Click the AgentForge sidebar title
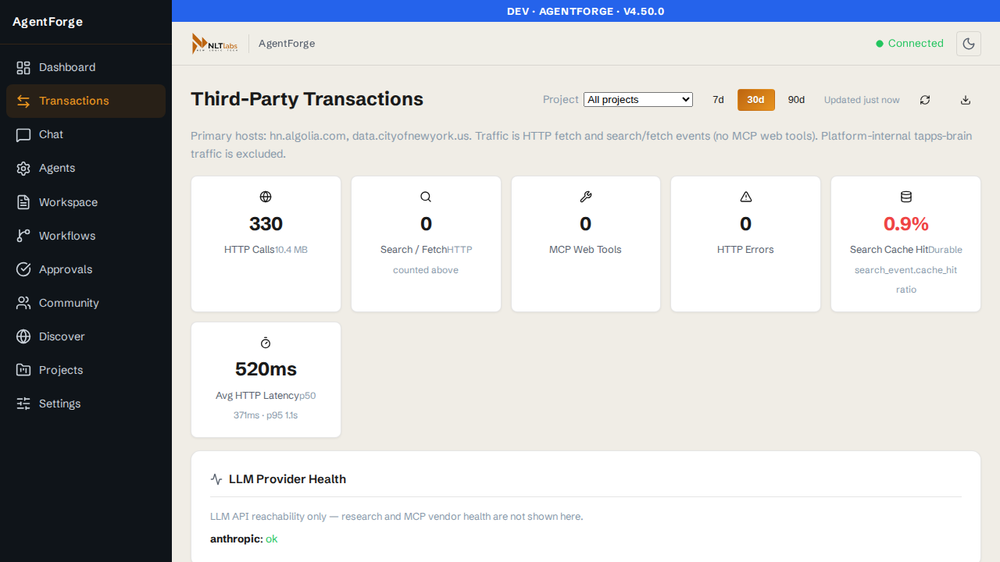This screenshot has width=1000, height=562. (48, 22)
